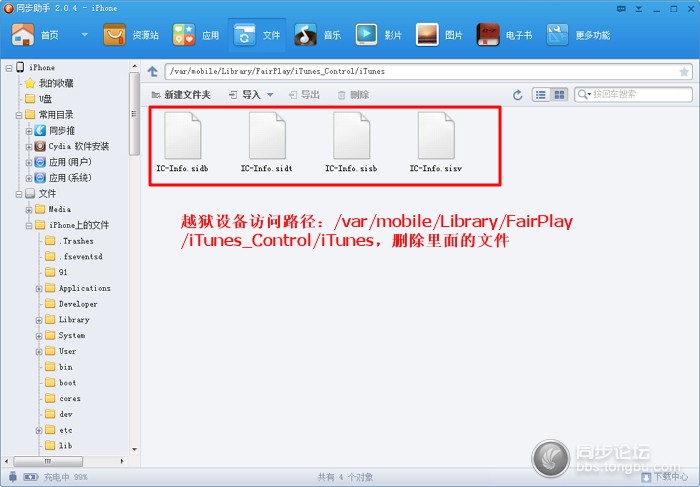This screenshot has height=487, width=700.
Task: Collapse the iPhone root node
Action: 9,68
